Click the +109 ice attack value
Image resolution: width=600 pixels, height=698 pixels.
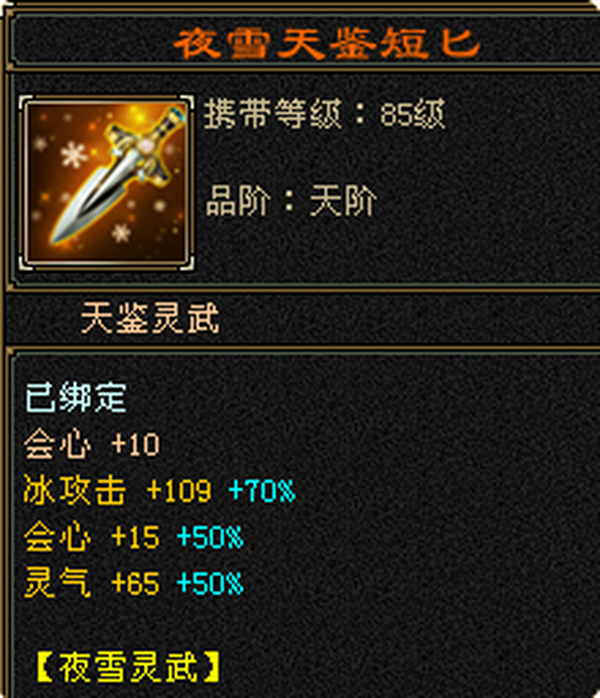pos(179,491)
